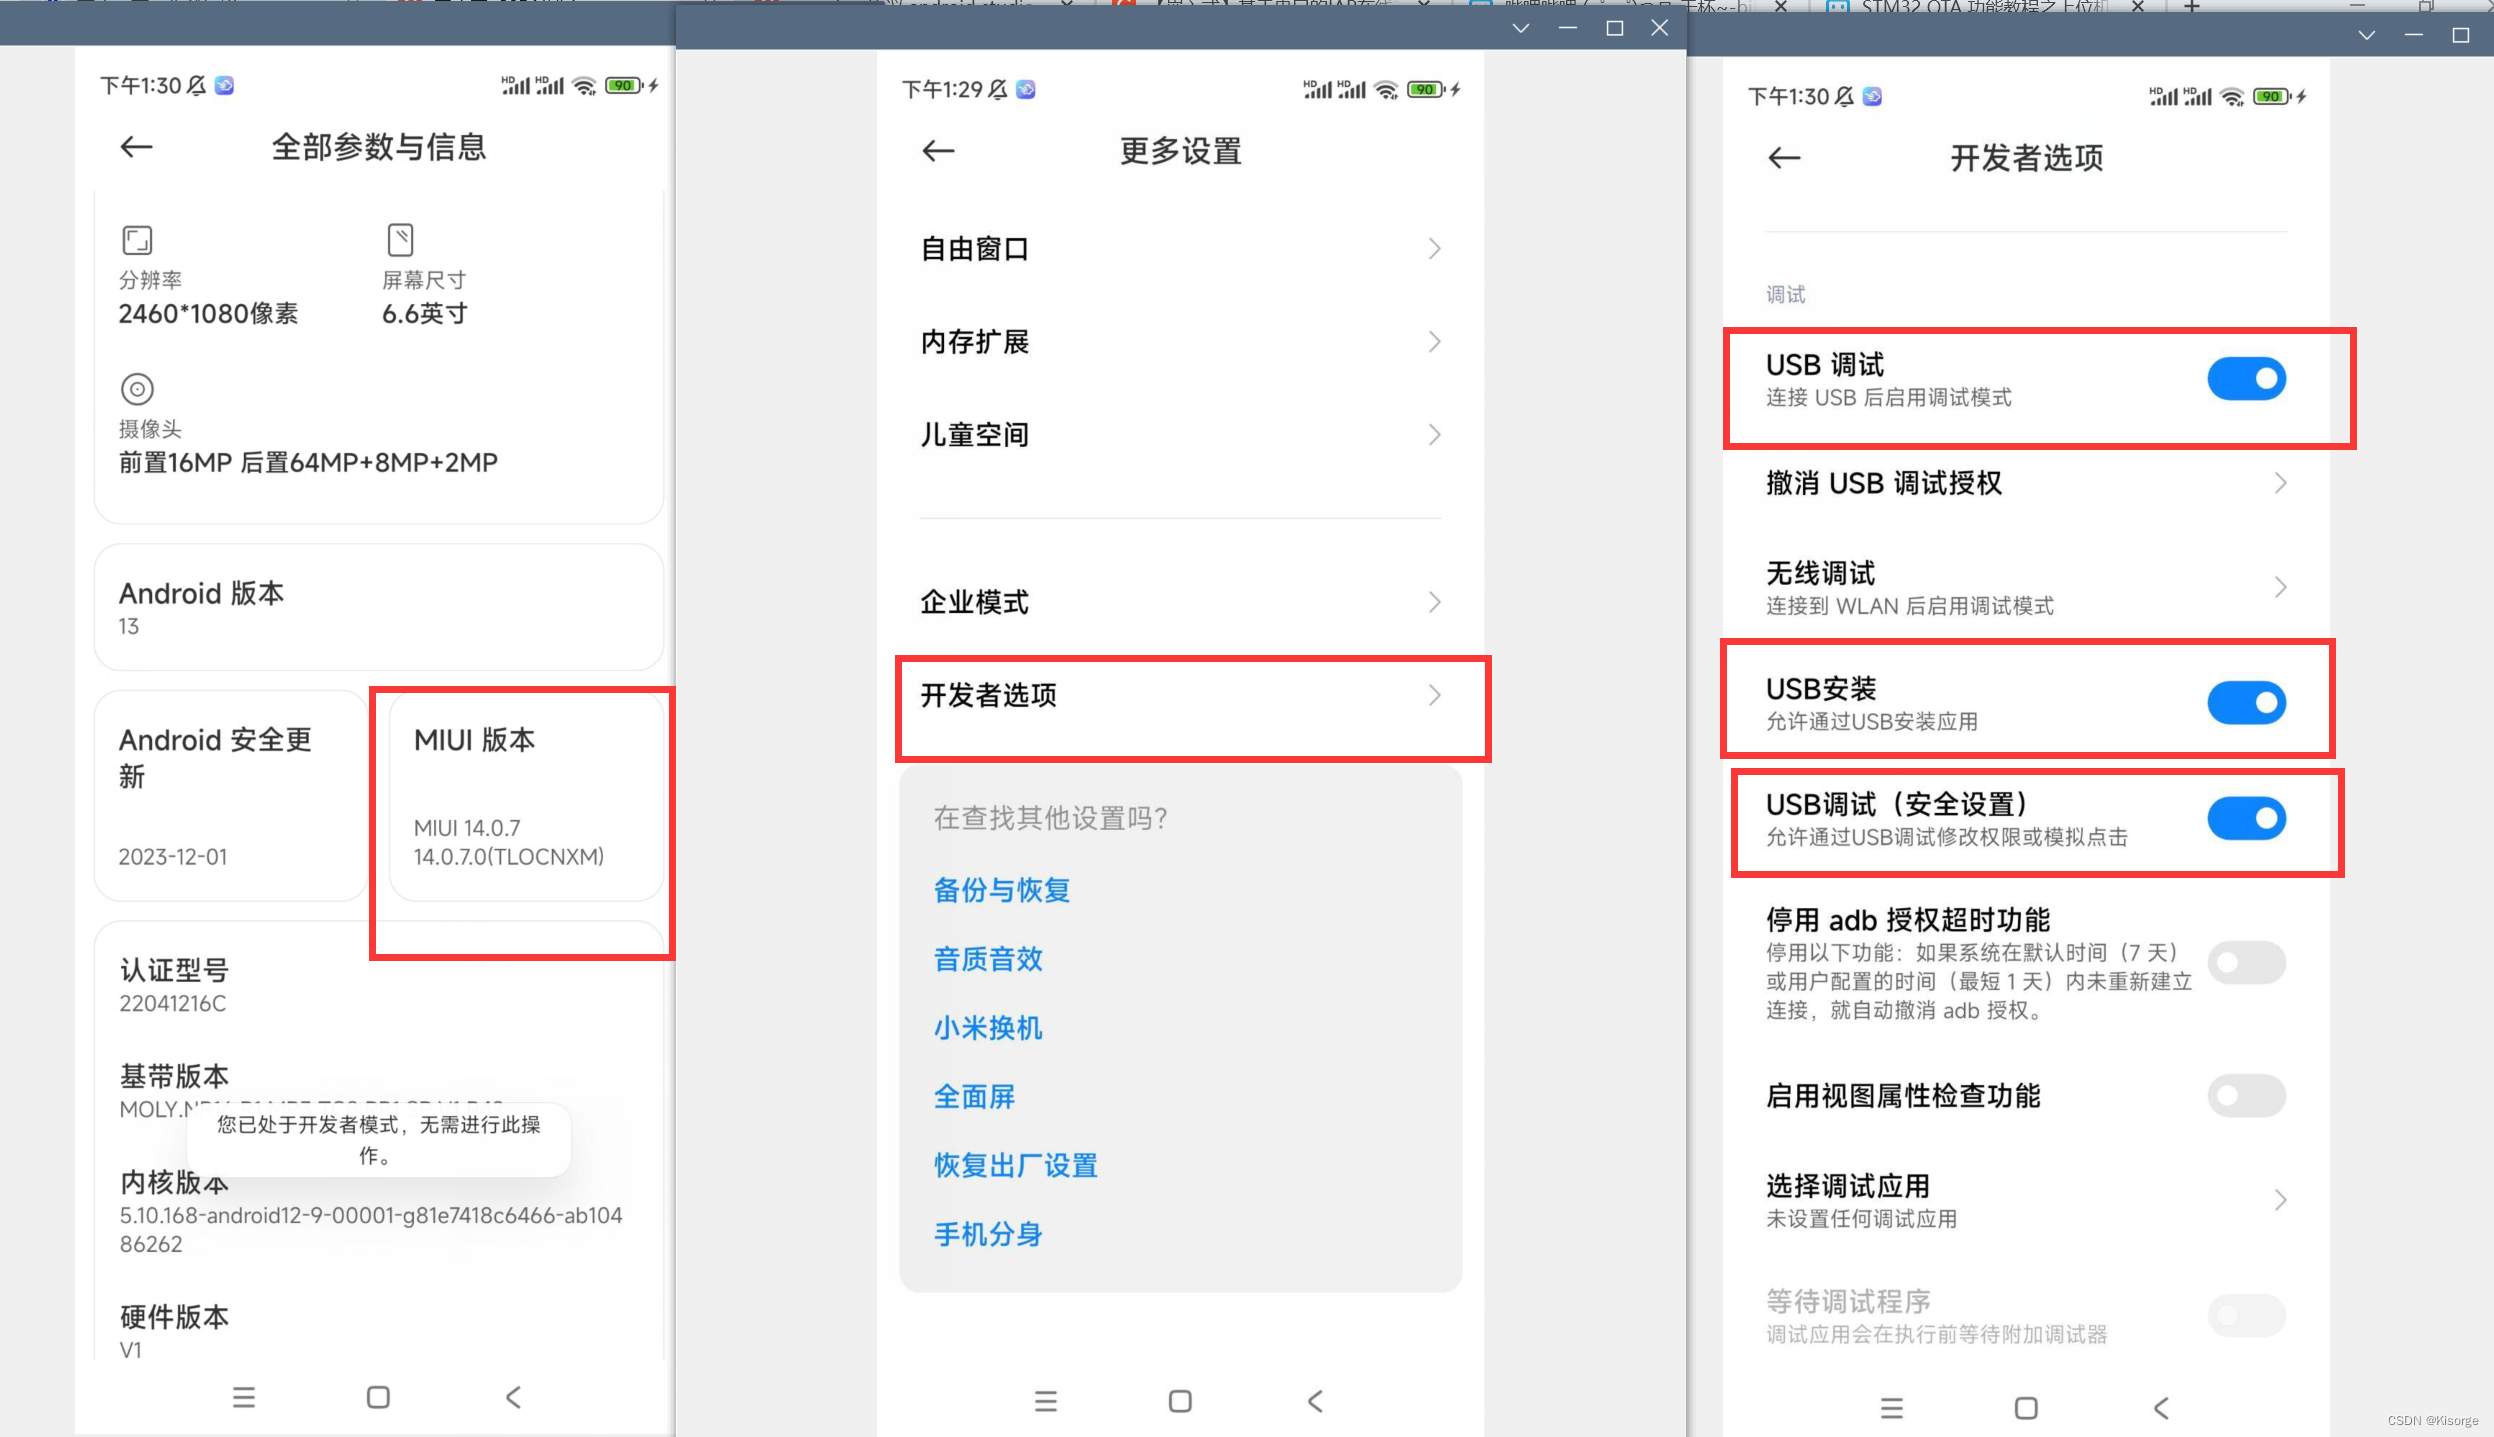This screenshot has height=1437, width=2494.
Task: Open 无线调试 chevron
Action: tap(2281, 587)
